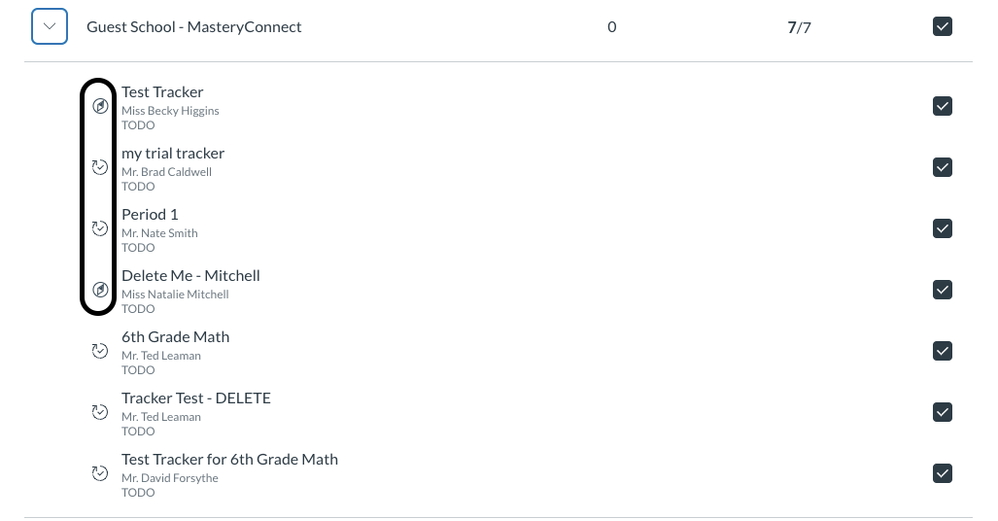Deselect the Tracker Test - DELETE checkbox
The height and width of the screenshot is (521, 998).
[x=942, y=412]
